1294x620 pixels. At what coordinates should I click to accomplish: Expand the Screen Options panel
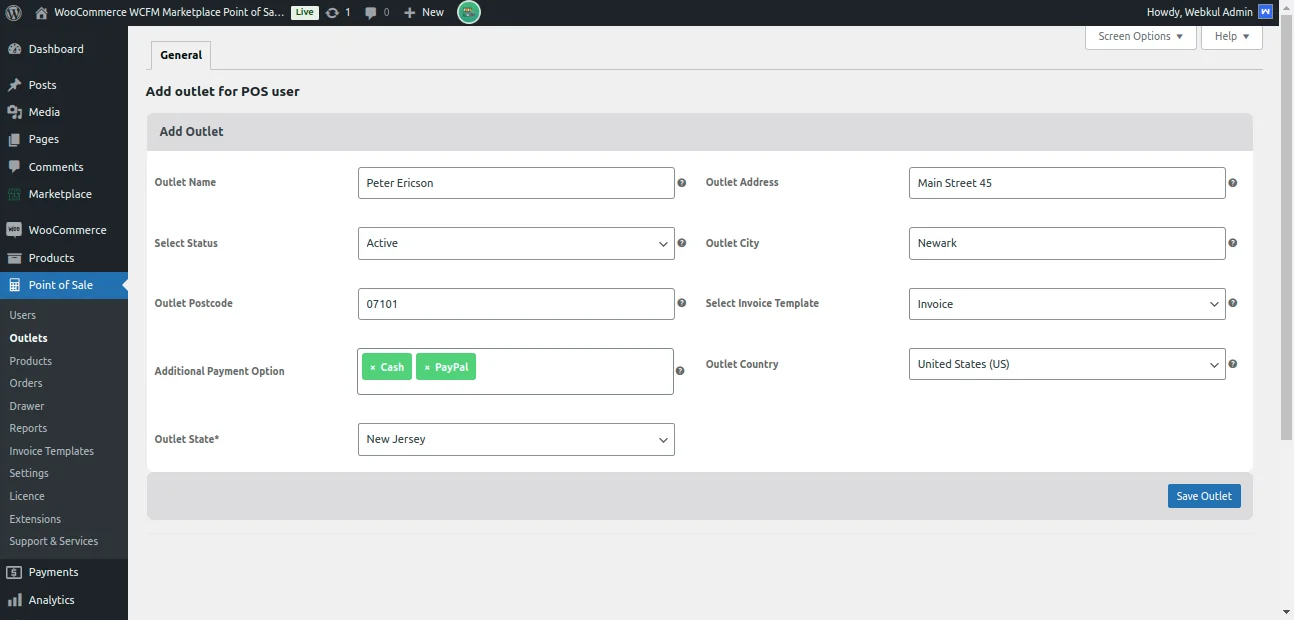[1140, 36]
